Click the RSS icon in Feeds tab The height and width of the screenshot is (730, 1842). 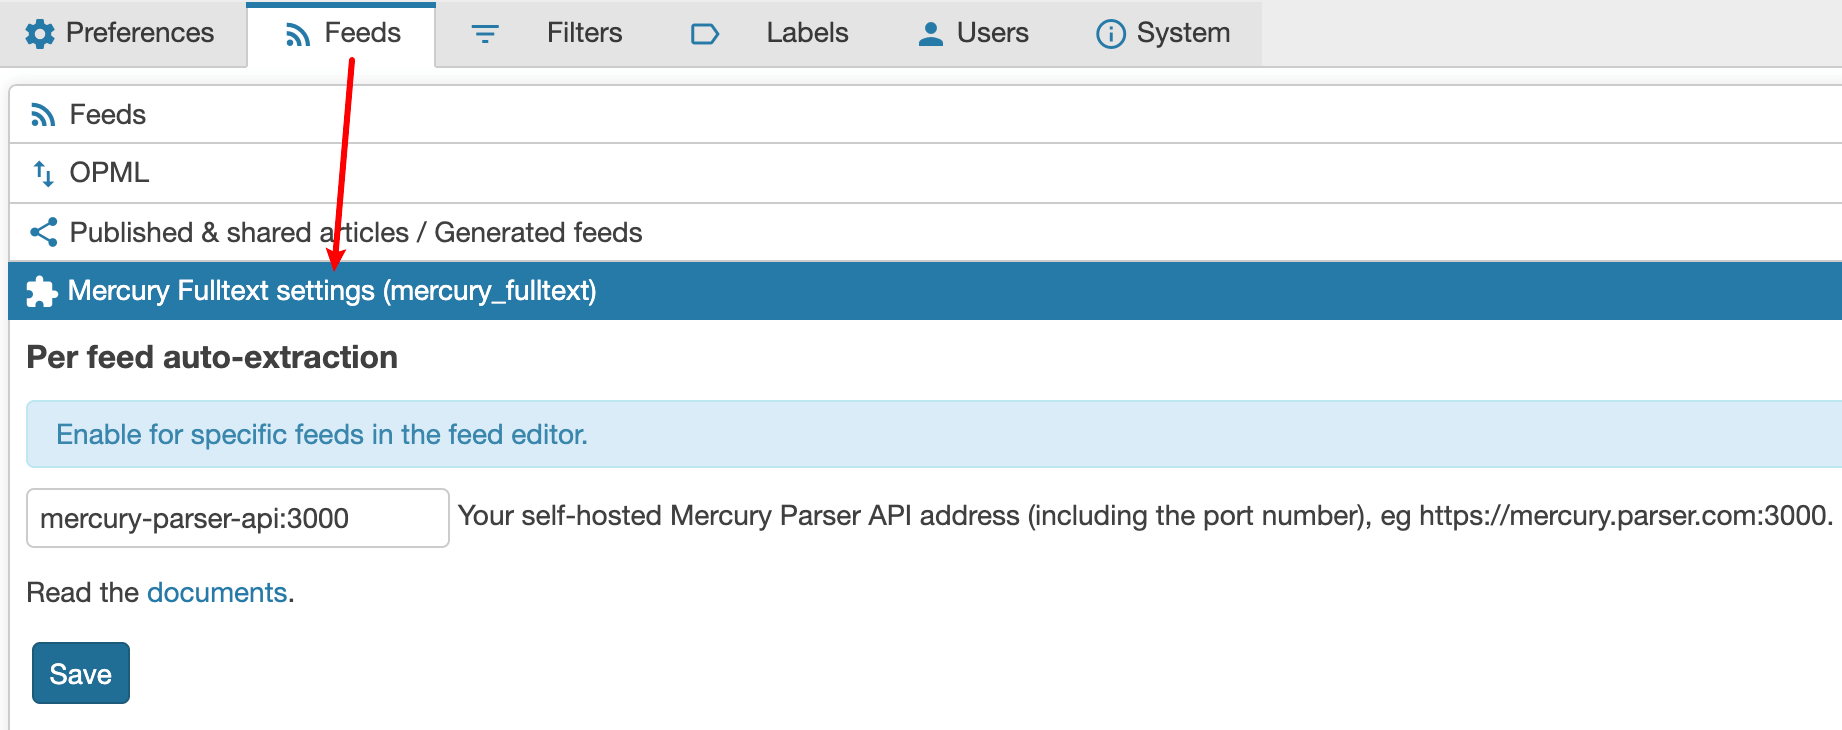297,35
